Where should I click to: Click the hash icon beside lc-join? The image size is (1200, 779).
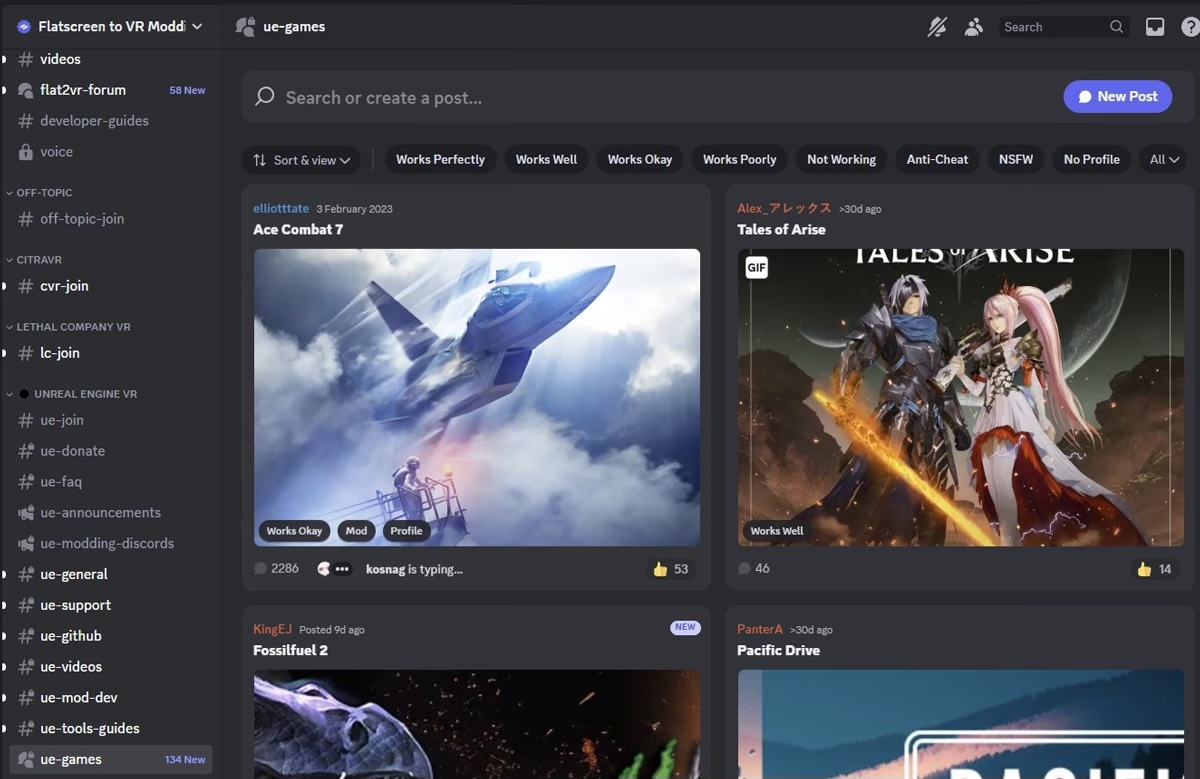coord(26,353)
